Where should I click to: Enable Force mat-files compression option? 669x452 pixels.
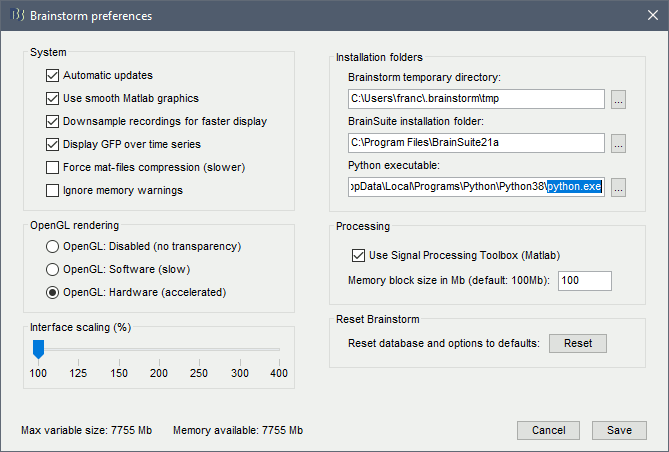[x=53, y=167]
